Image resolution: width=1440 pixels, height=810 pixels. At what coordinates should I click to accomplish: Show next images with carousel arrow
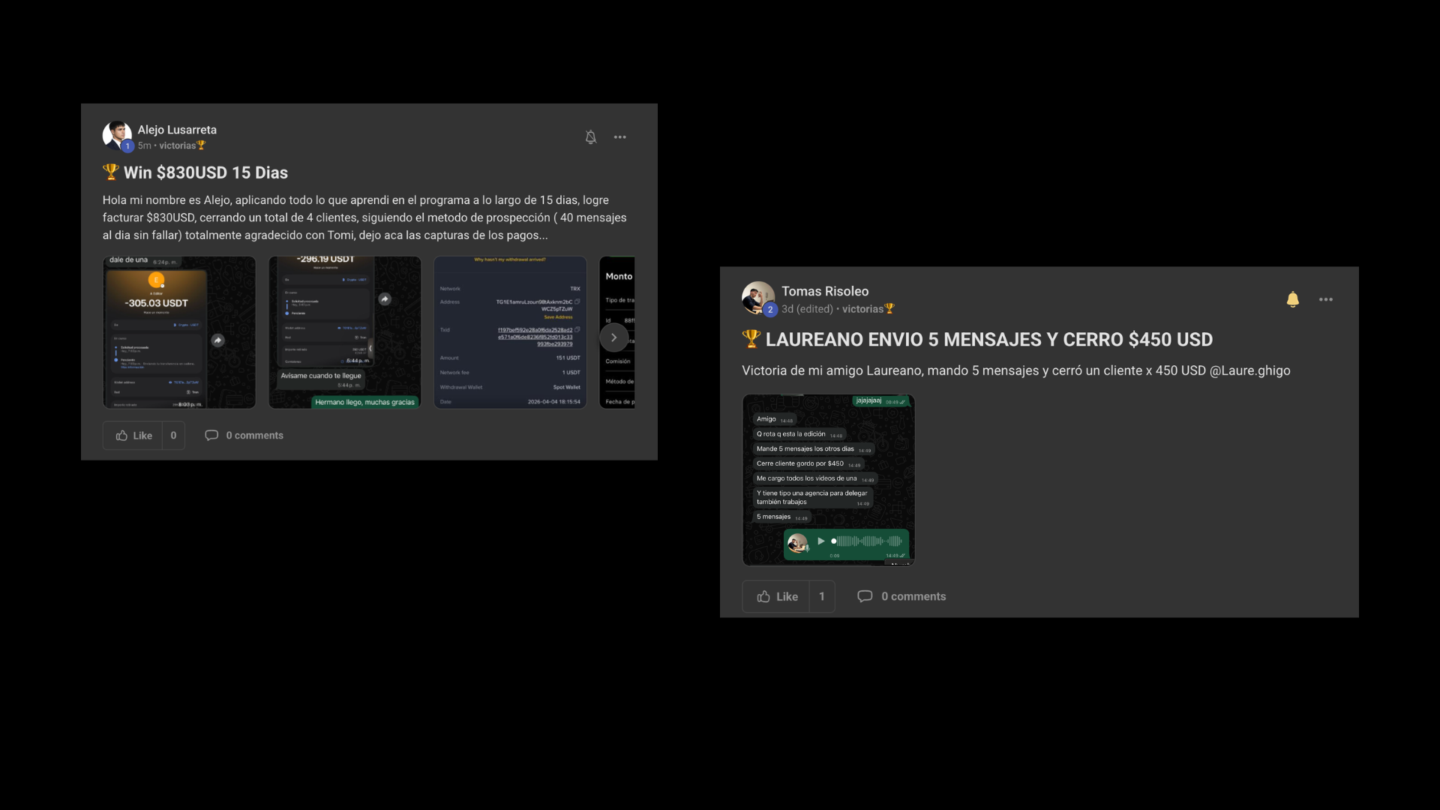(614, 337)
